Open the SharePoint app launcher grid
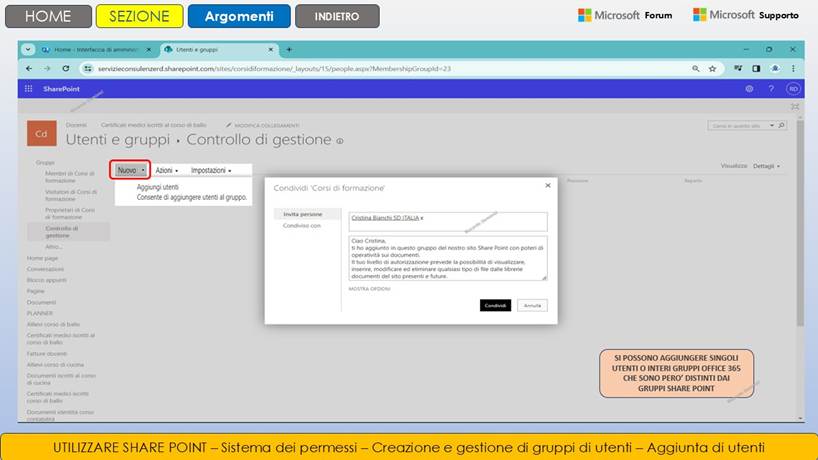The width and height of the screenshot is (818, 460). [29, 89]
